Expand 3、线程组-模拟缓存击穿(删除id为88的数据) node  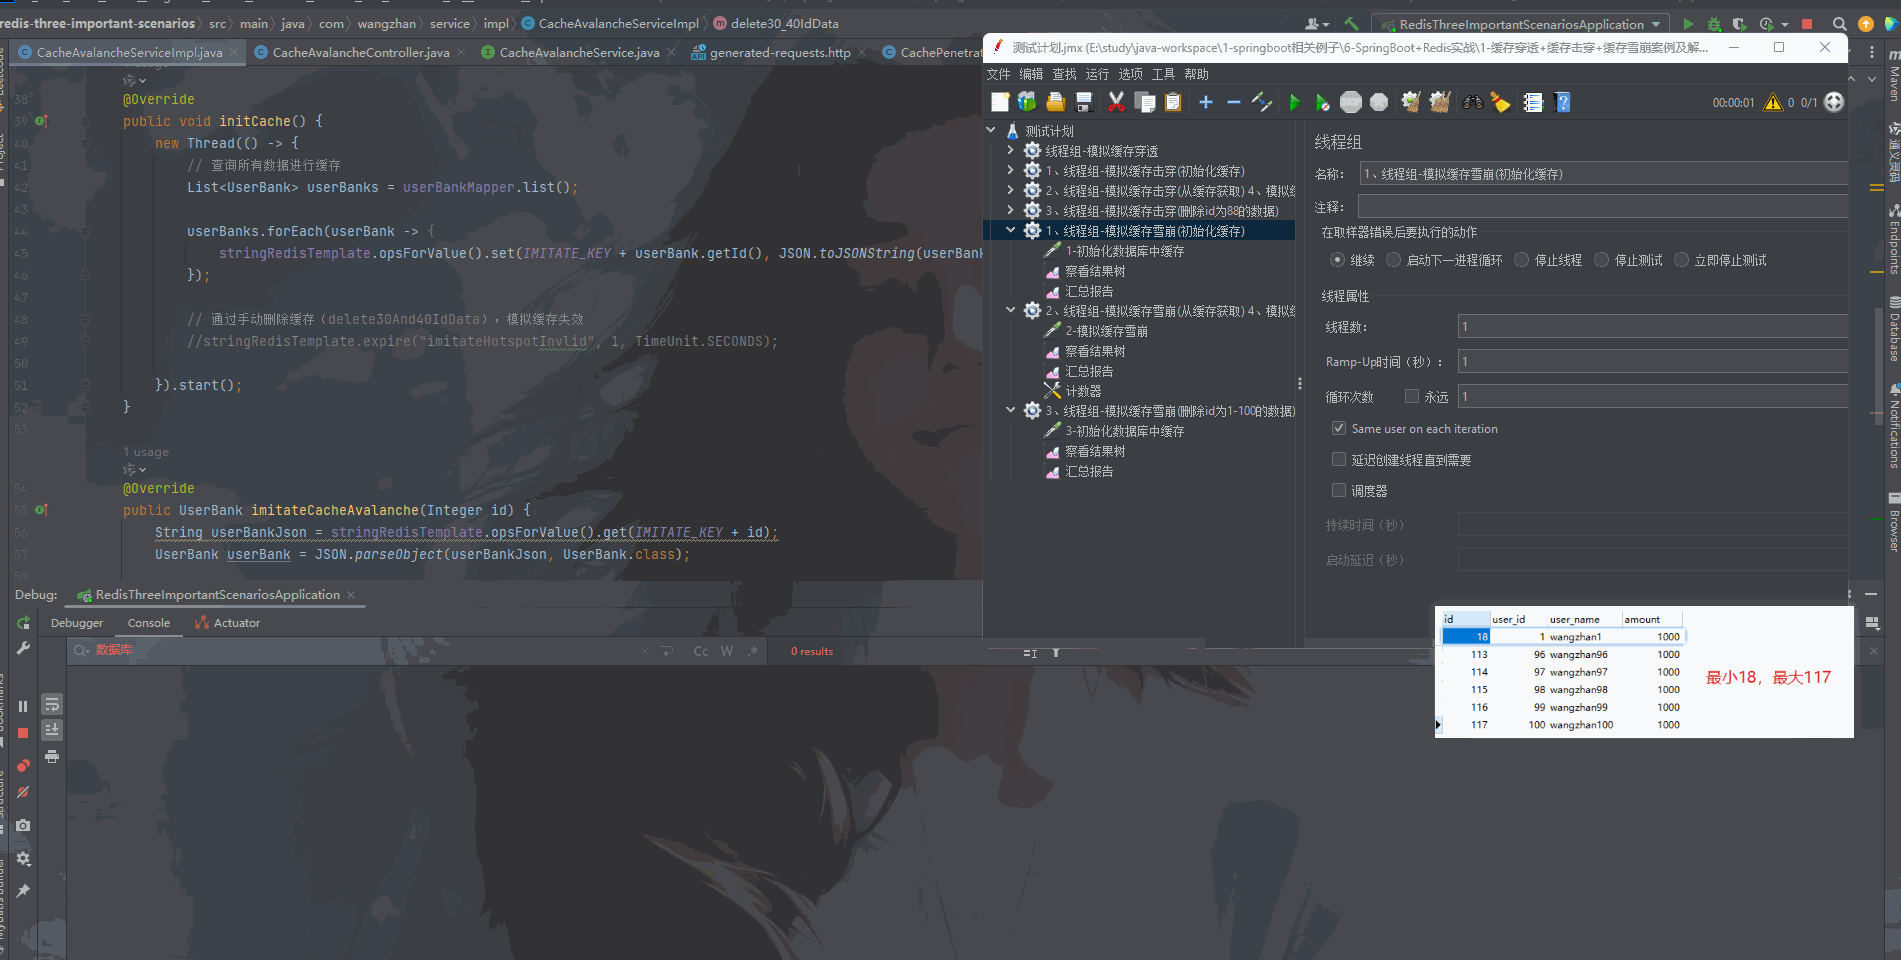pos(1011,210)
